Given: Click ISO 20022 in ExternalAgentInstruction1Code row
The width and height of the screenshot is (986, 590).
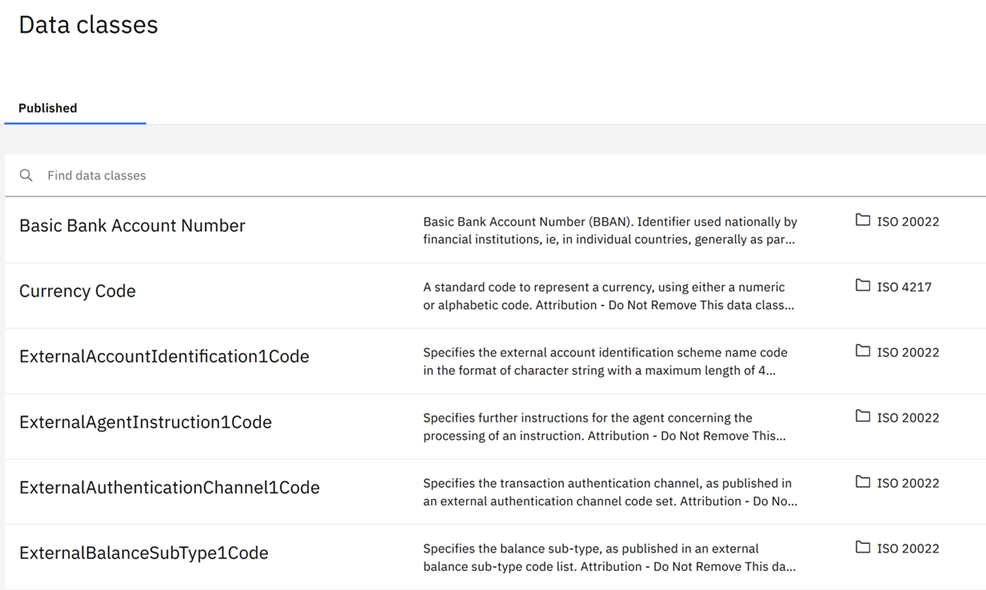Looking at the screenshot, I should (908, 418).
